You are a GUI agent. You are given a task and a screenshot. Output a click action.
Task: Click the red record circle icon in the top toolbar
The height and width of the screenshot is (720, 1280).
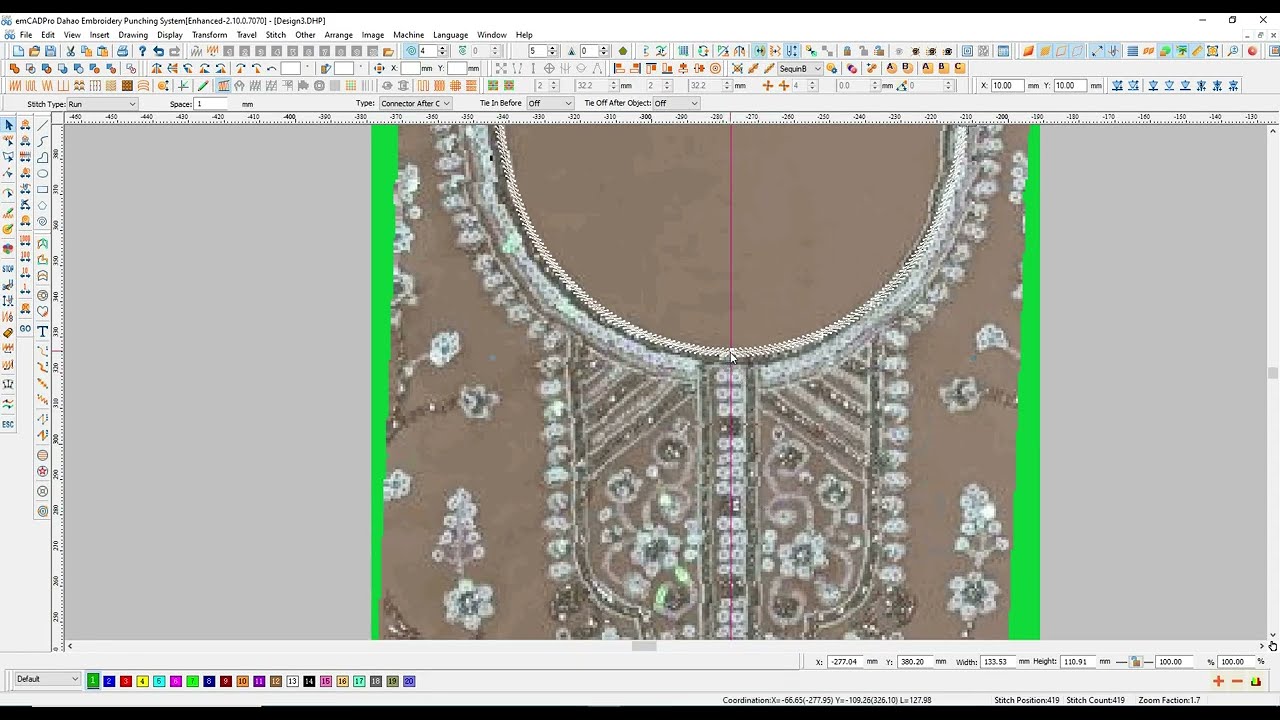coord(1252,51)
